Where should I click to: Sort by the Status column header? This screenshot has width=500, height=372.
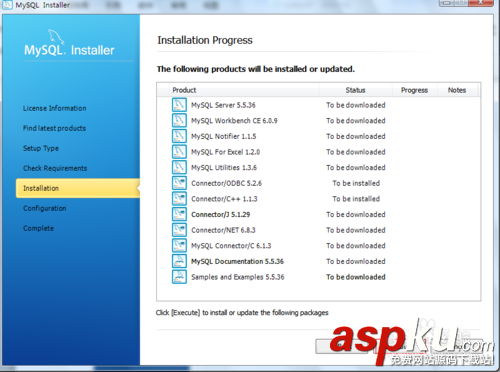tap(355, 90)
